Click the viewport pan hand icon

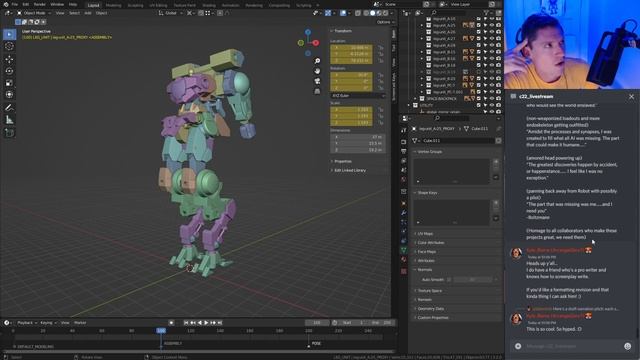click(318, 71)
